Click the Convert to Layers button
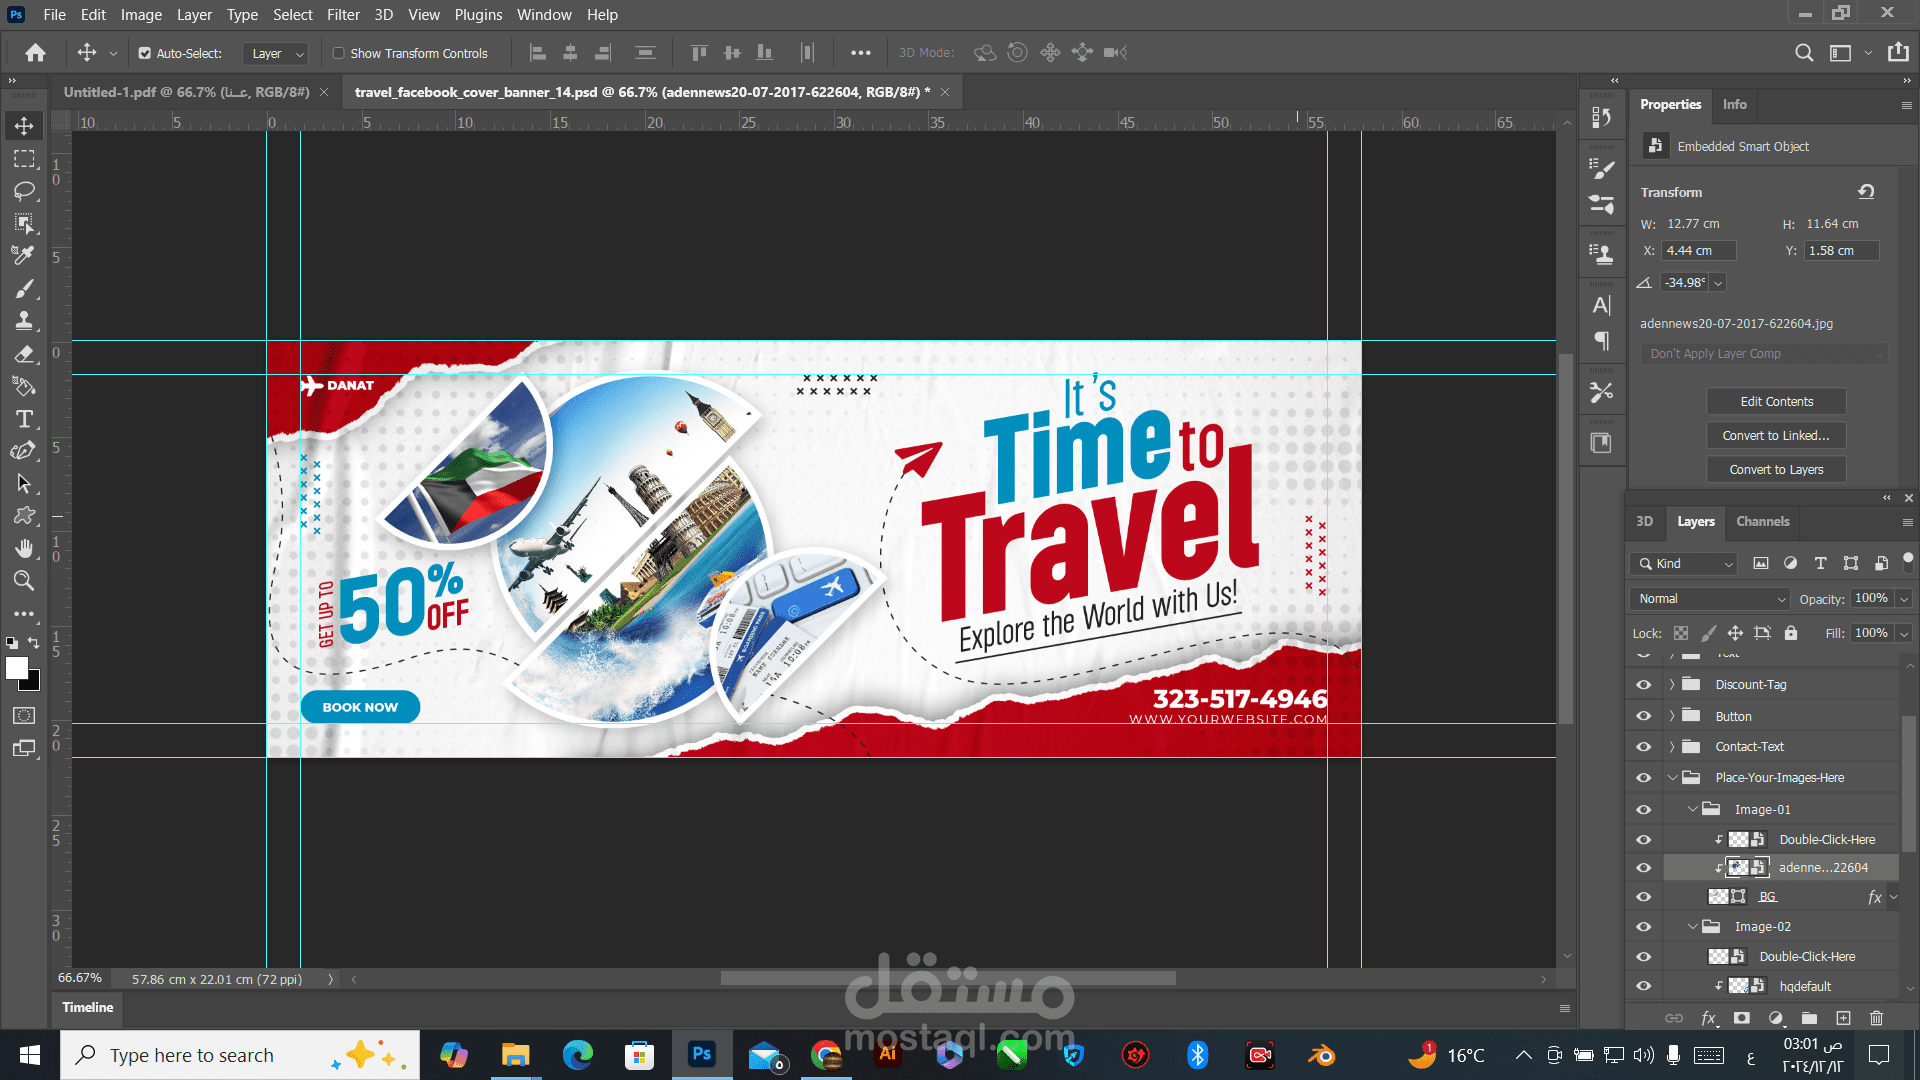Viewport: 1920px width, 1080px height. [1776, 469]
